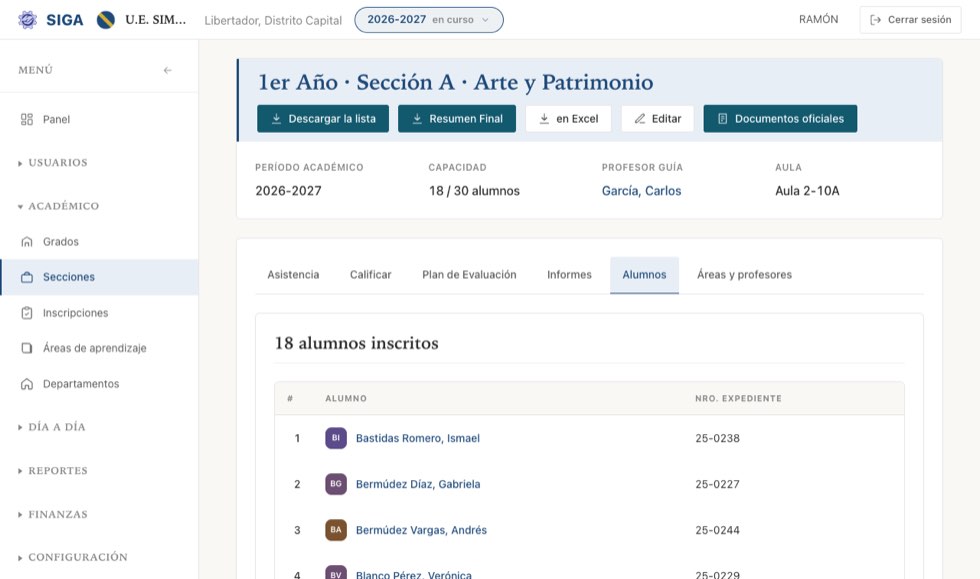Viewport: 980px width, 579px height.
Task: Click the Departamentos house icon
Action: point(27,384)
